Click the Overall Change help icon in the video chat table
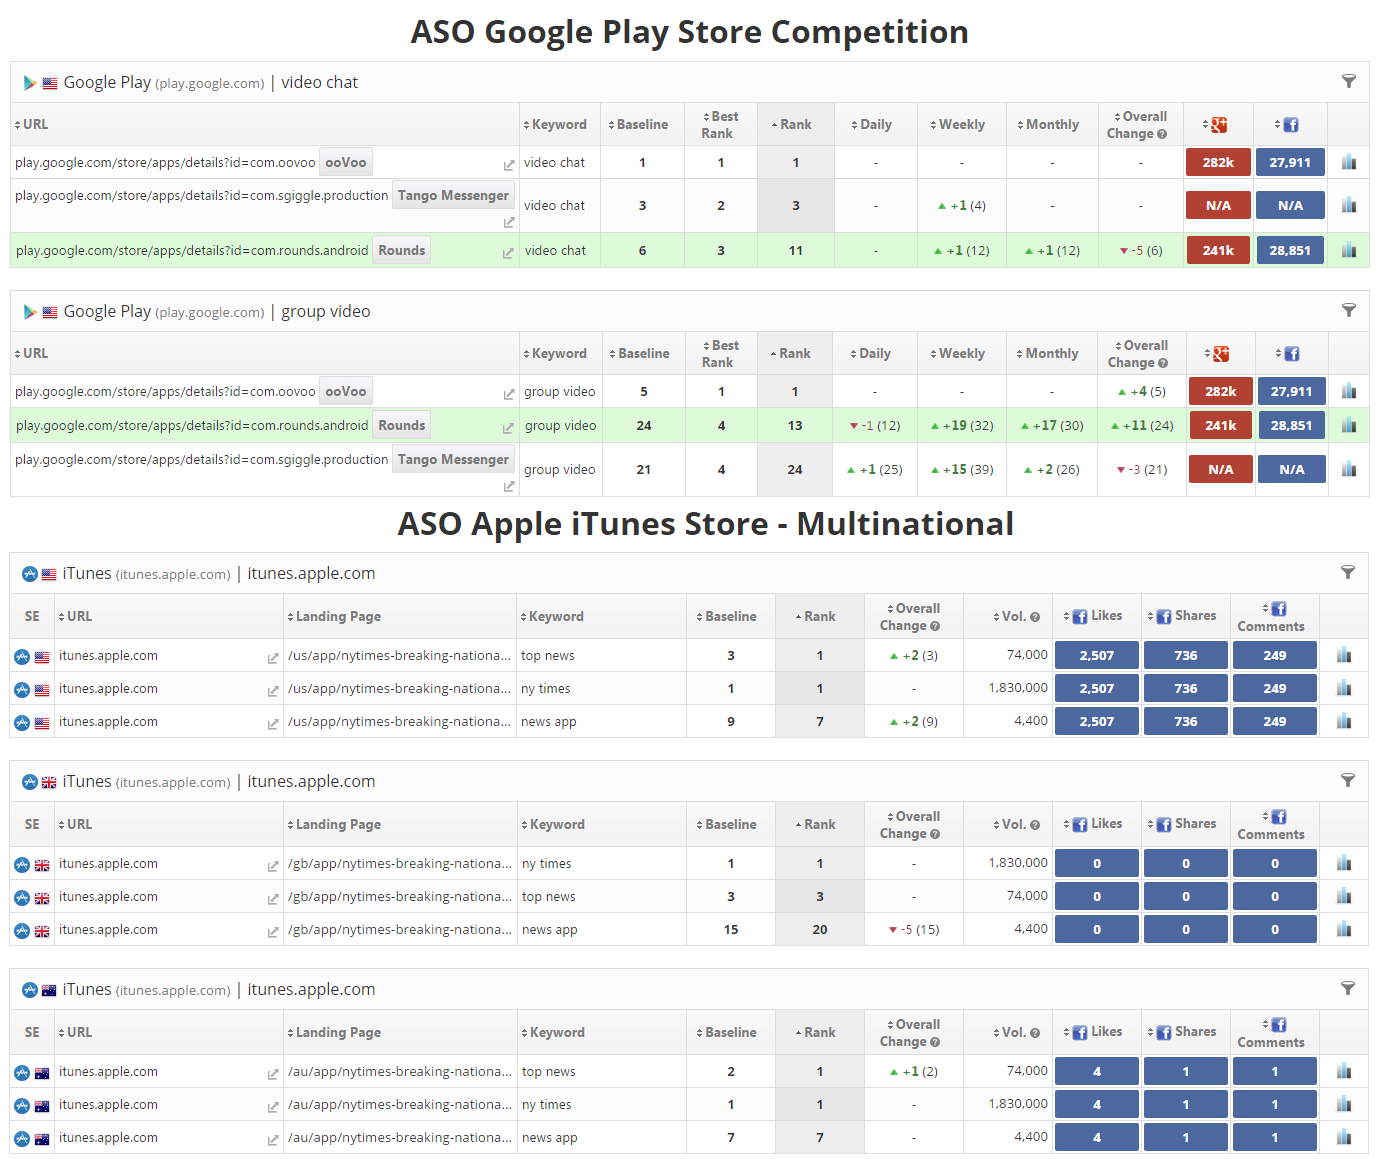1380x1159 pixels. pos(1162,134)
